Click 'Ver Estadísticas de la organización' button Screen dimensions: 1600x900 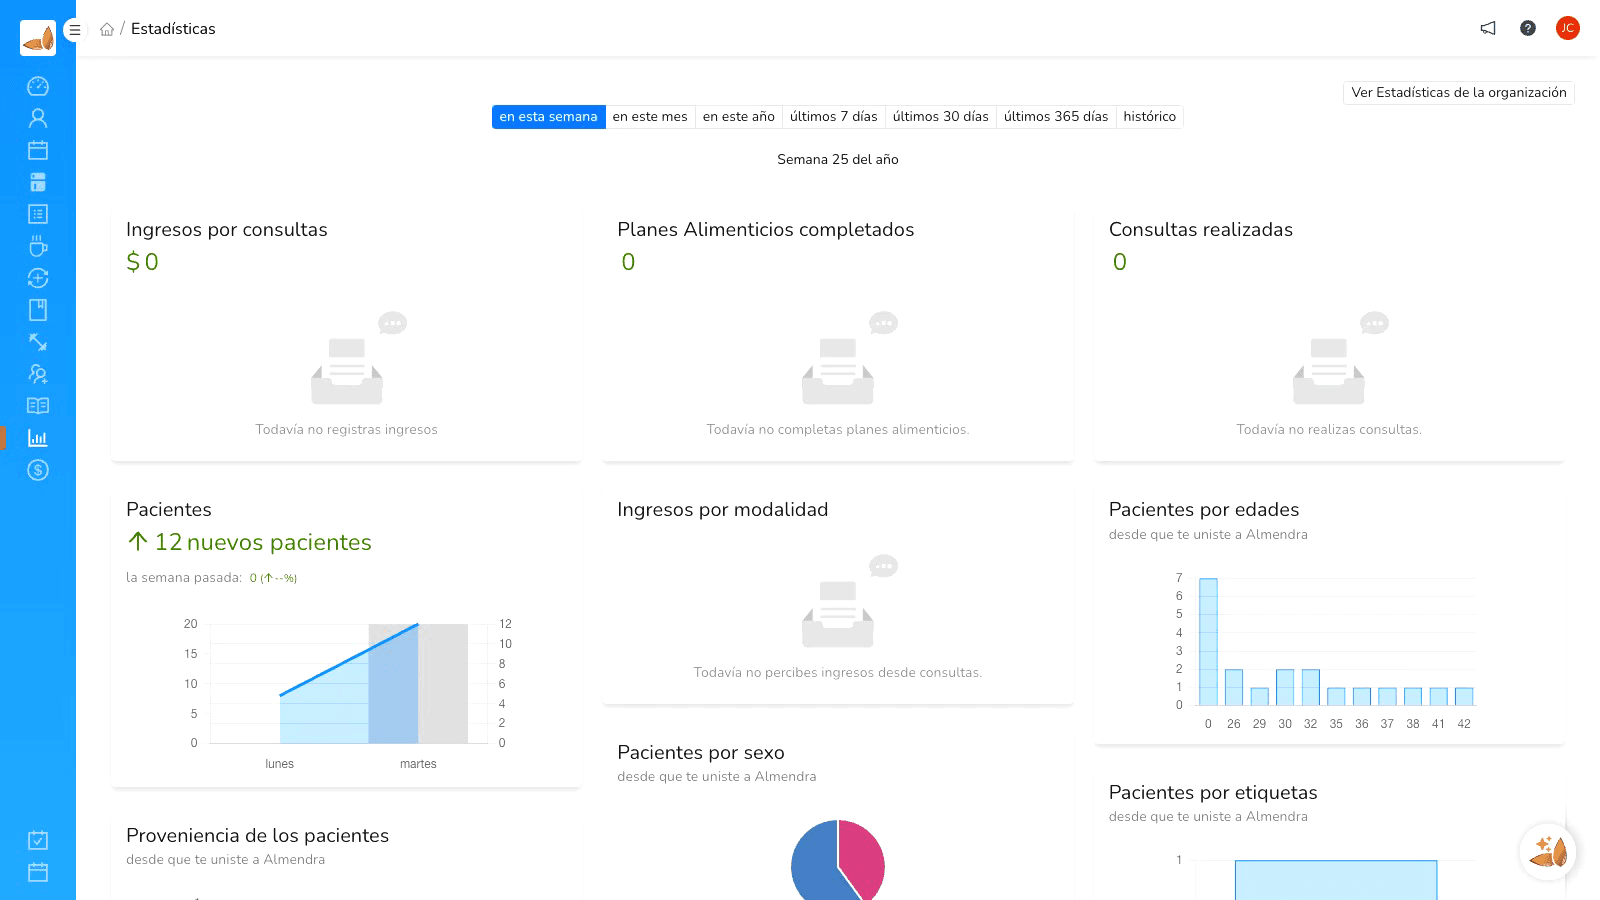(1459, 93)
